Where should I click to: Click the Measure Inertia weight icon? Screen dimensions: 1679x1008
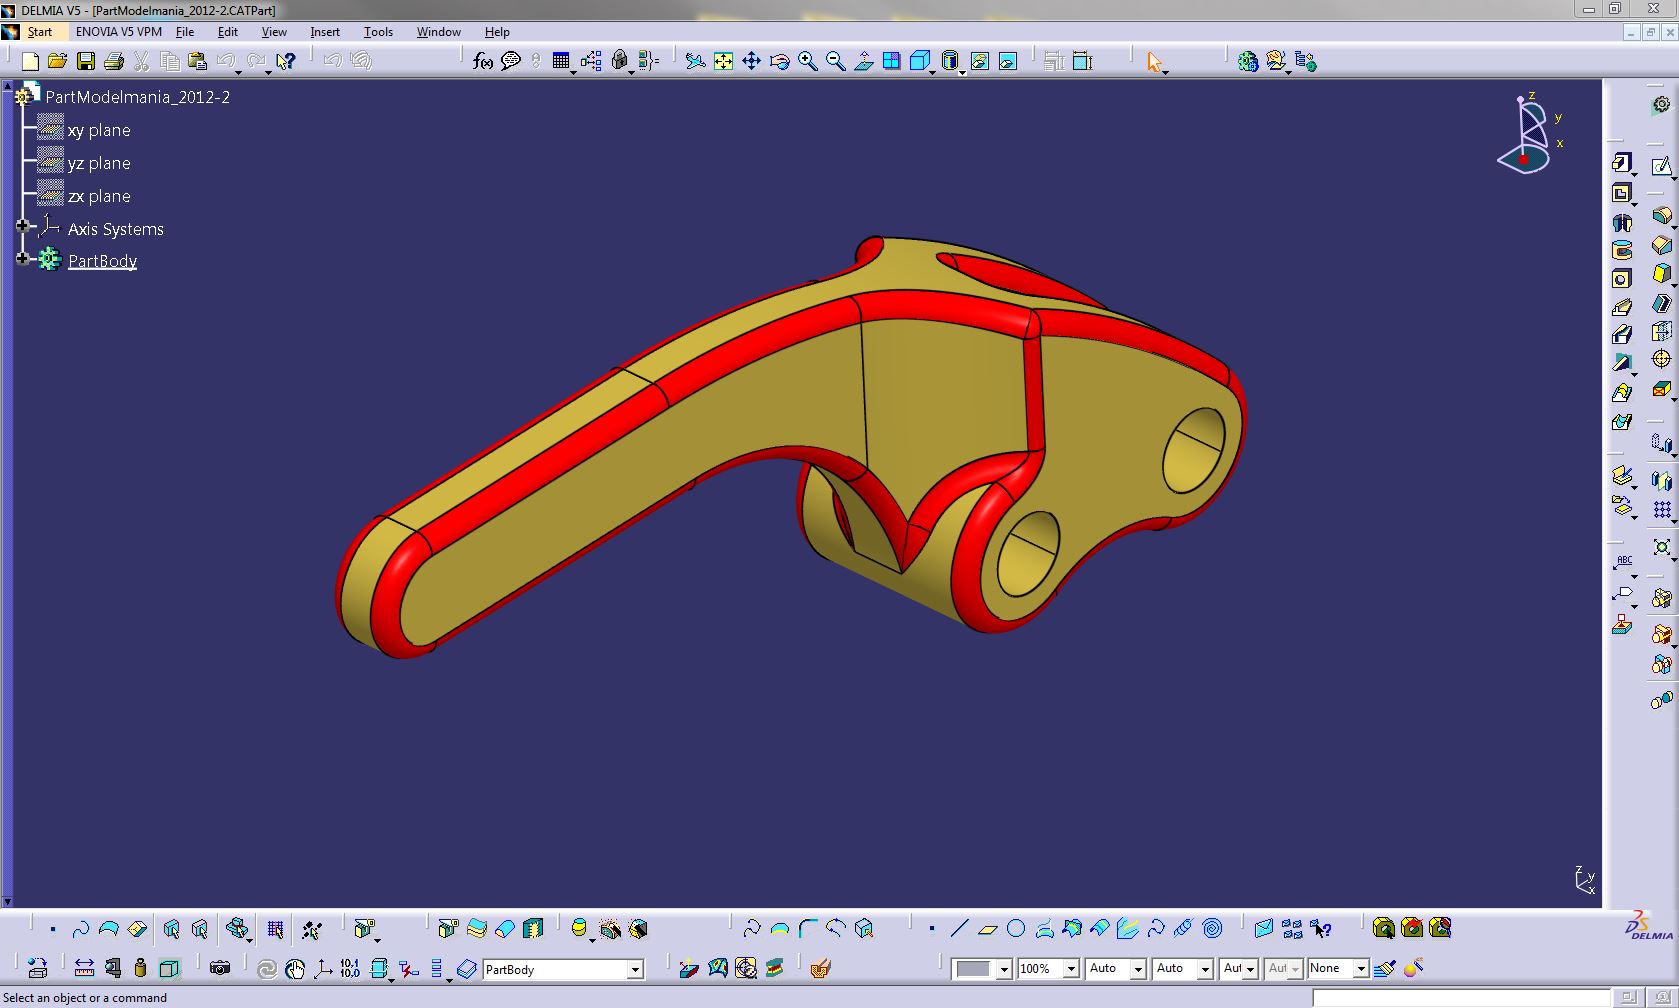point(140,968)
